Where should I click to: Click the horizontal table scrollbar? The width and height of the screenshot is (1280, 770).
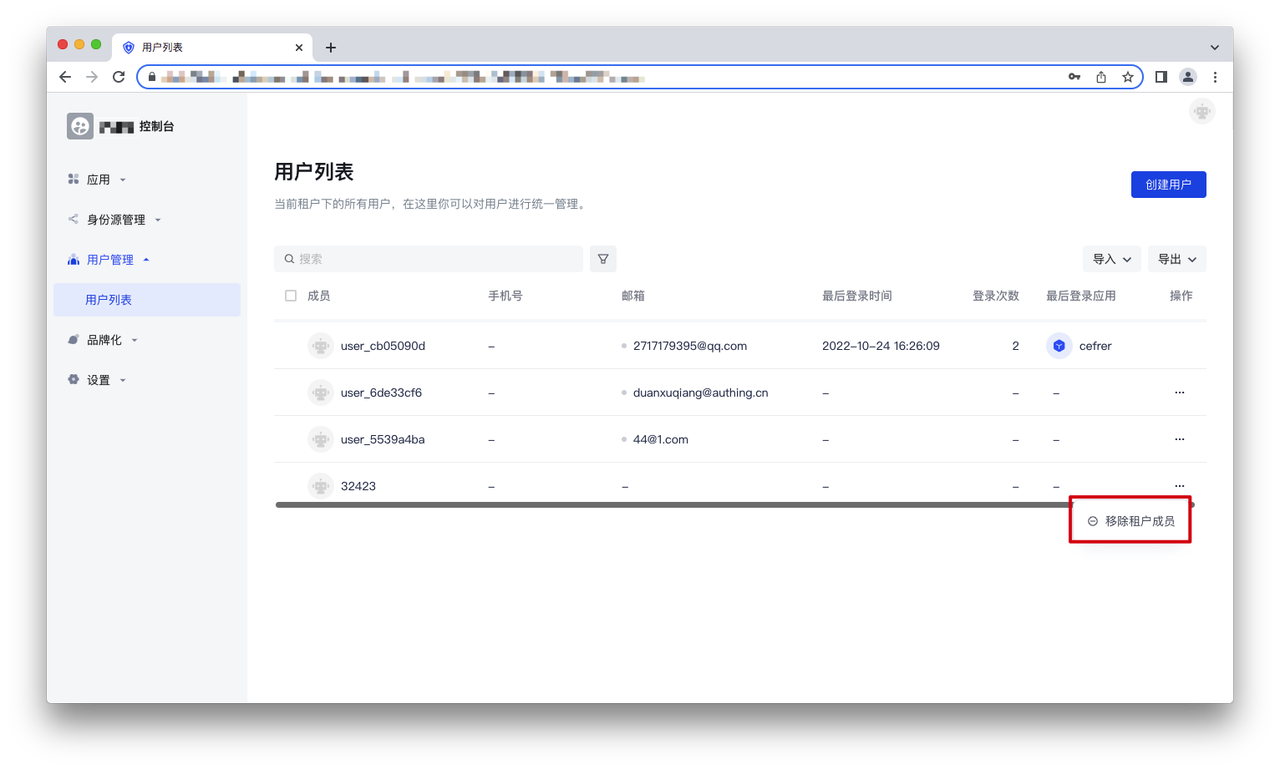[670, 505]
